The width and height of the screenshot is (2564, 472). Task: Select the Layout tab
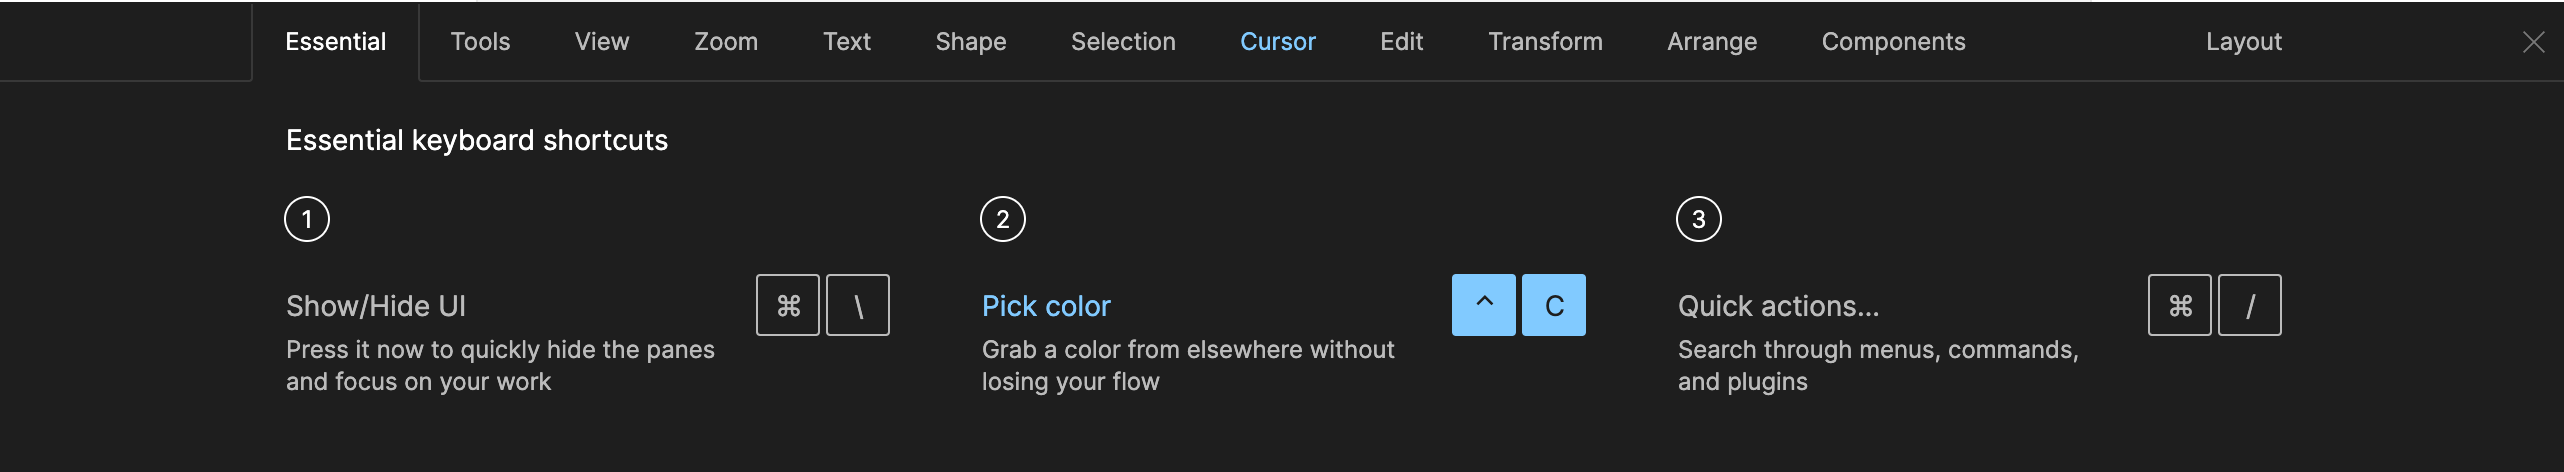click(x=2244, y=42)
